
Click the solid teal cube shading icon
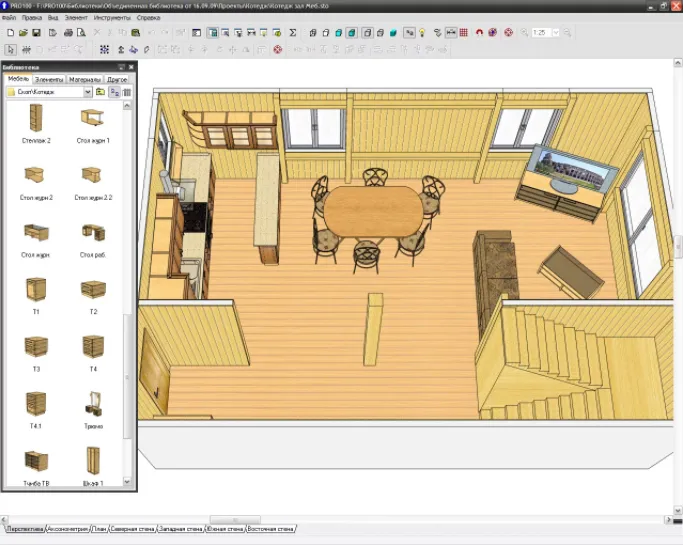tap(393, 33)
